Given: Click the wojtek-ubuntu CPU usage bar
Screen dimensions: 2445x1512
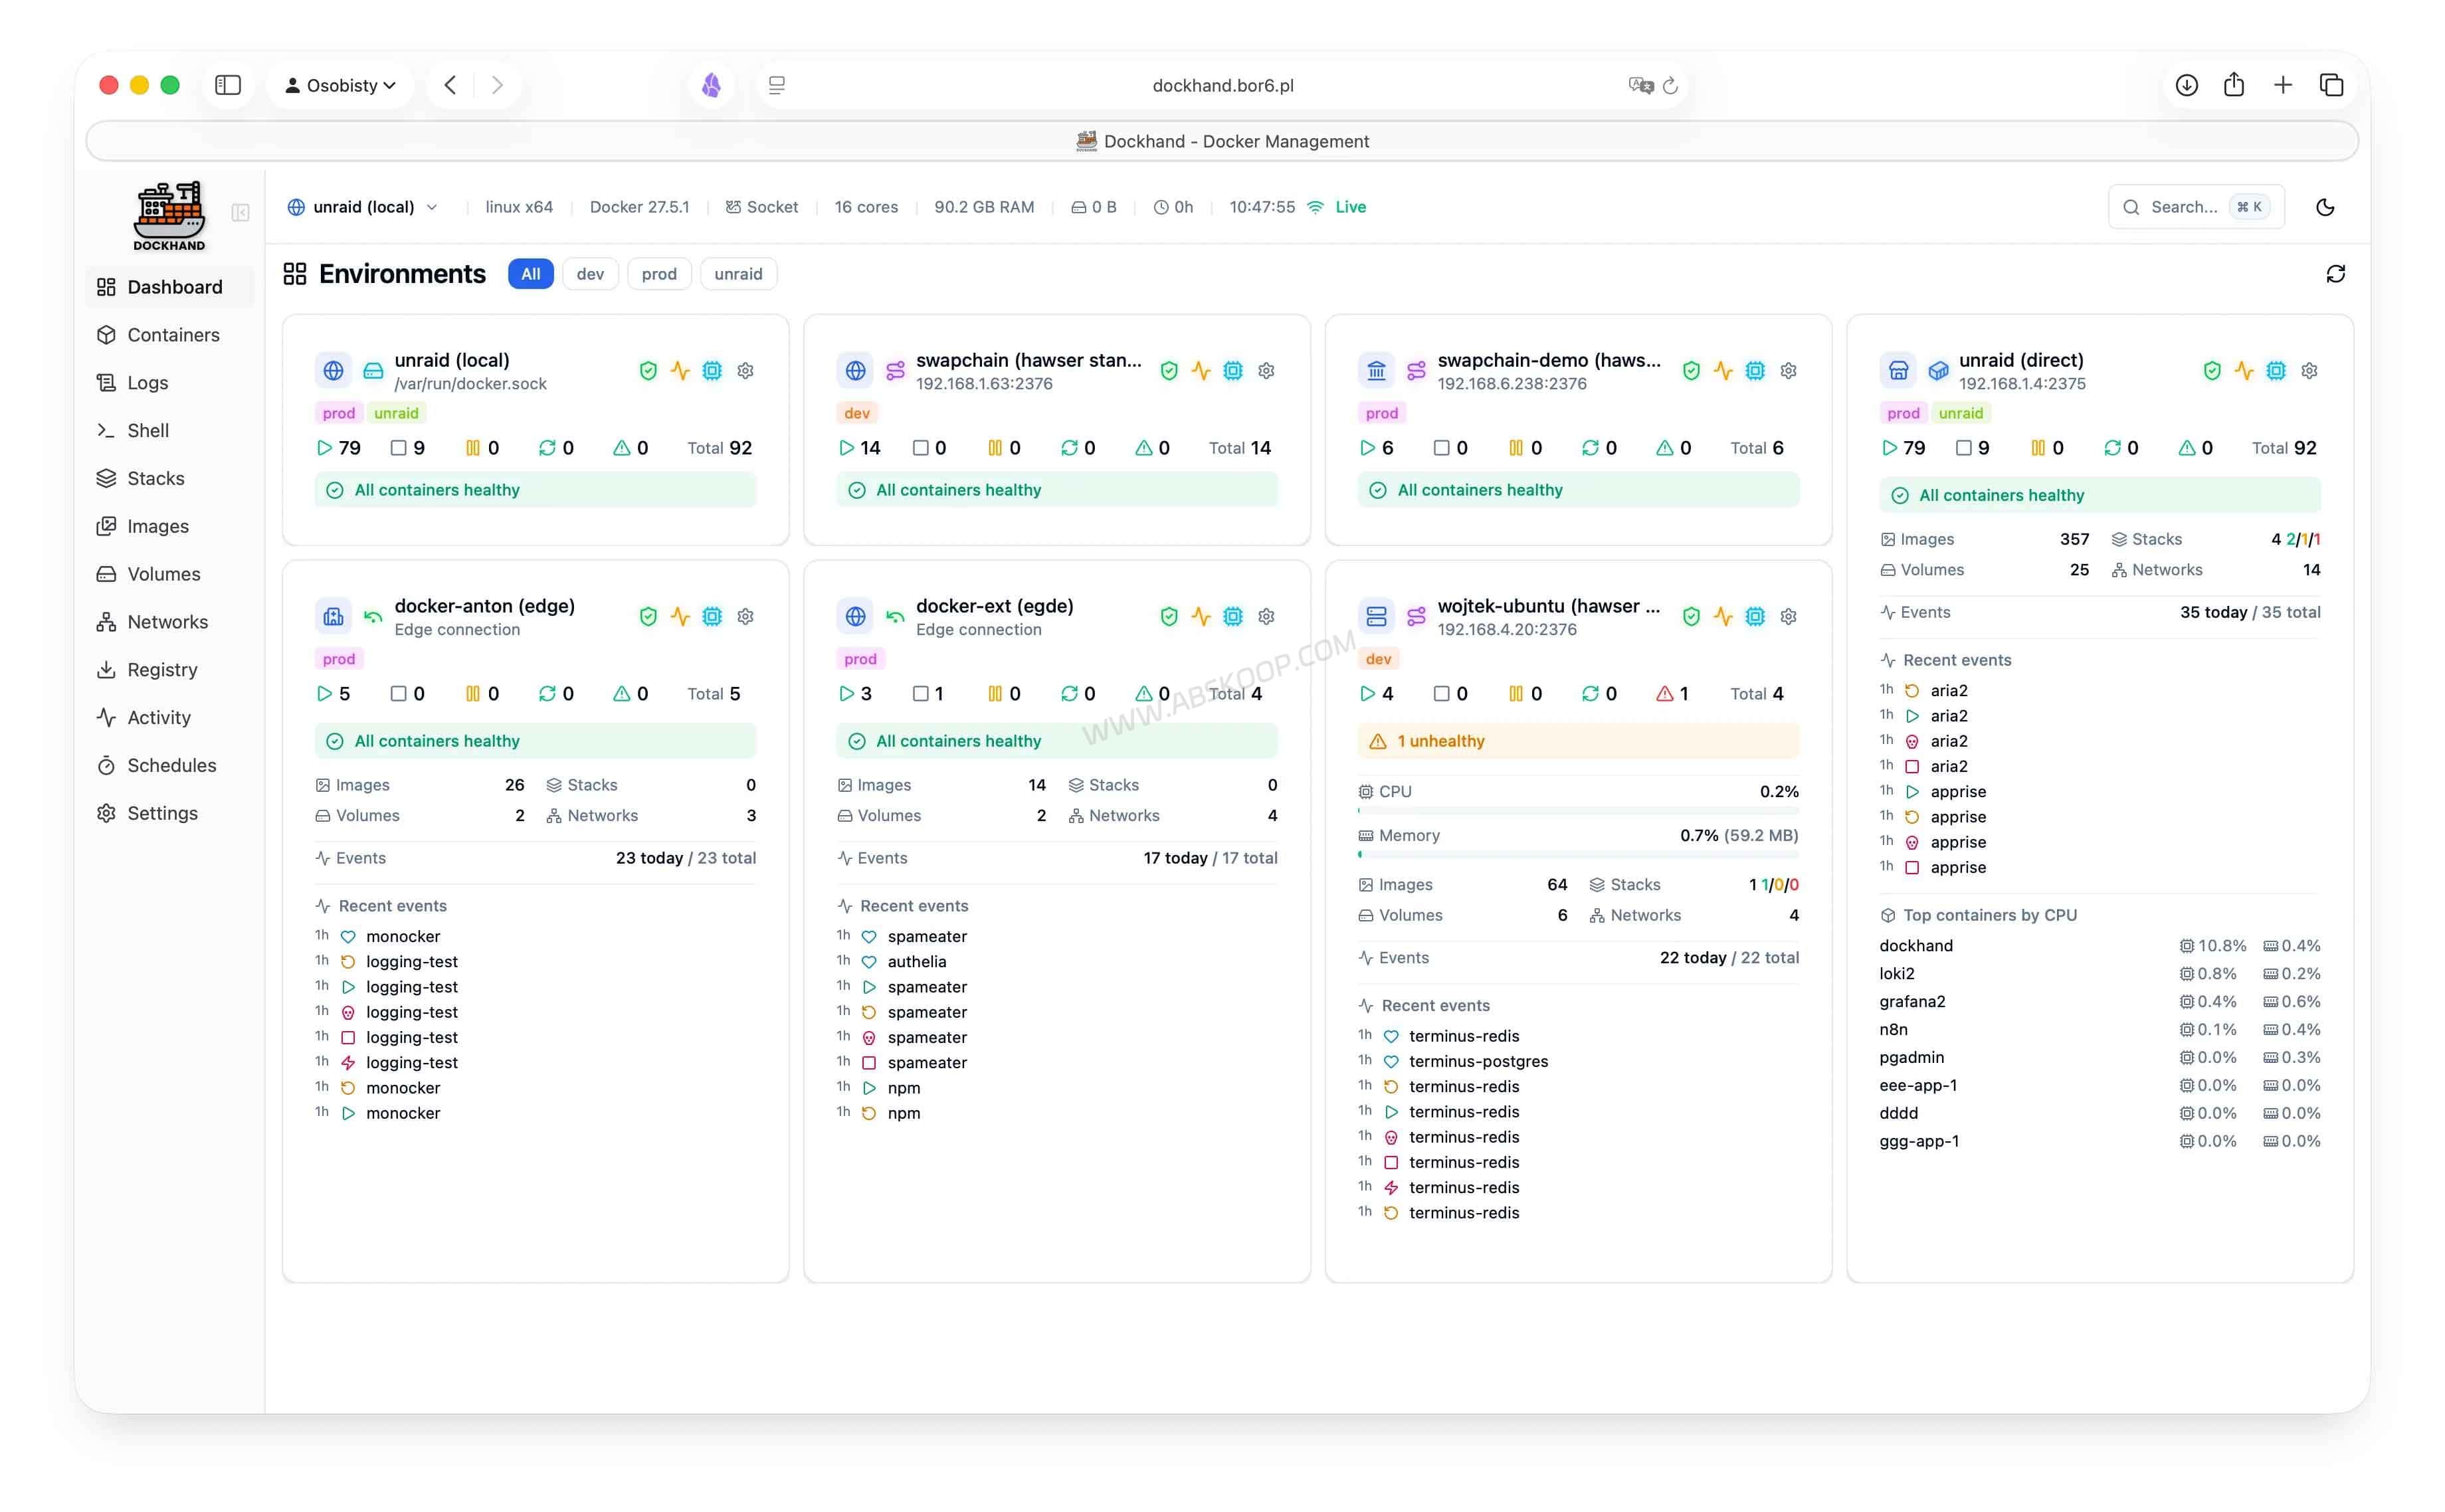Looking at the screenshot, I should click(1578, 811).
